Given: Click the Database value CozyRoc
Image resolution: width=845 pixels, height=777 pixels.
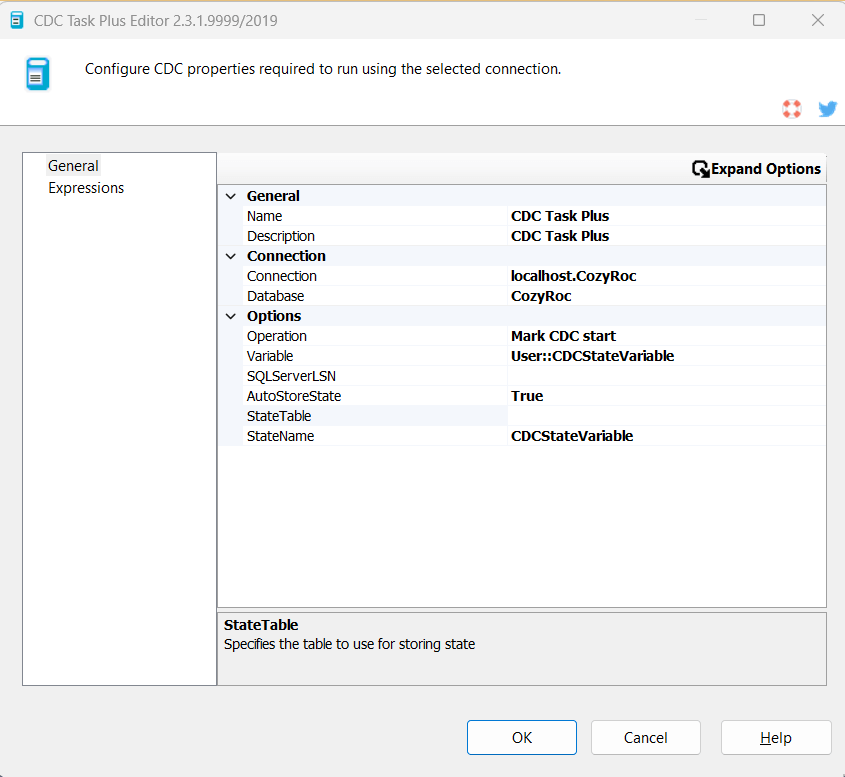Looking at the screenshot, I should point(665,296).
